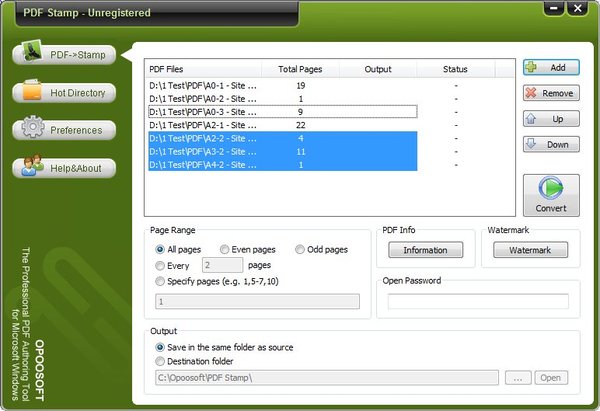Click the Up arrow icon
The width and height of the screenshot is (600, 411).
tap(531, 119)
